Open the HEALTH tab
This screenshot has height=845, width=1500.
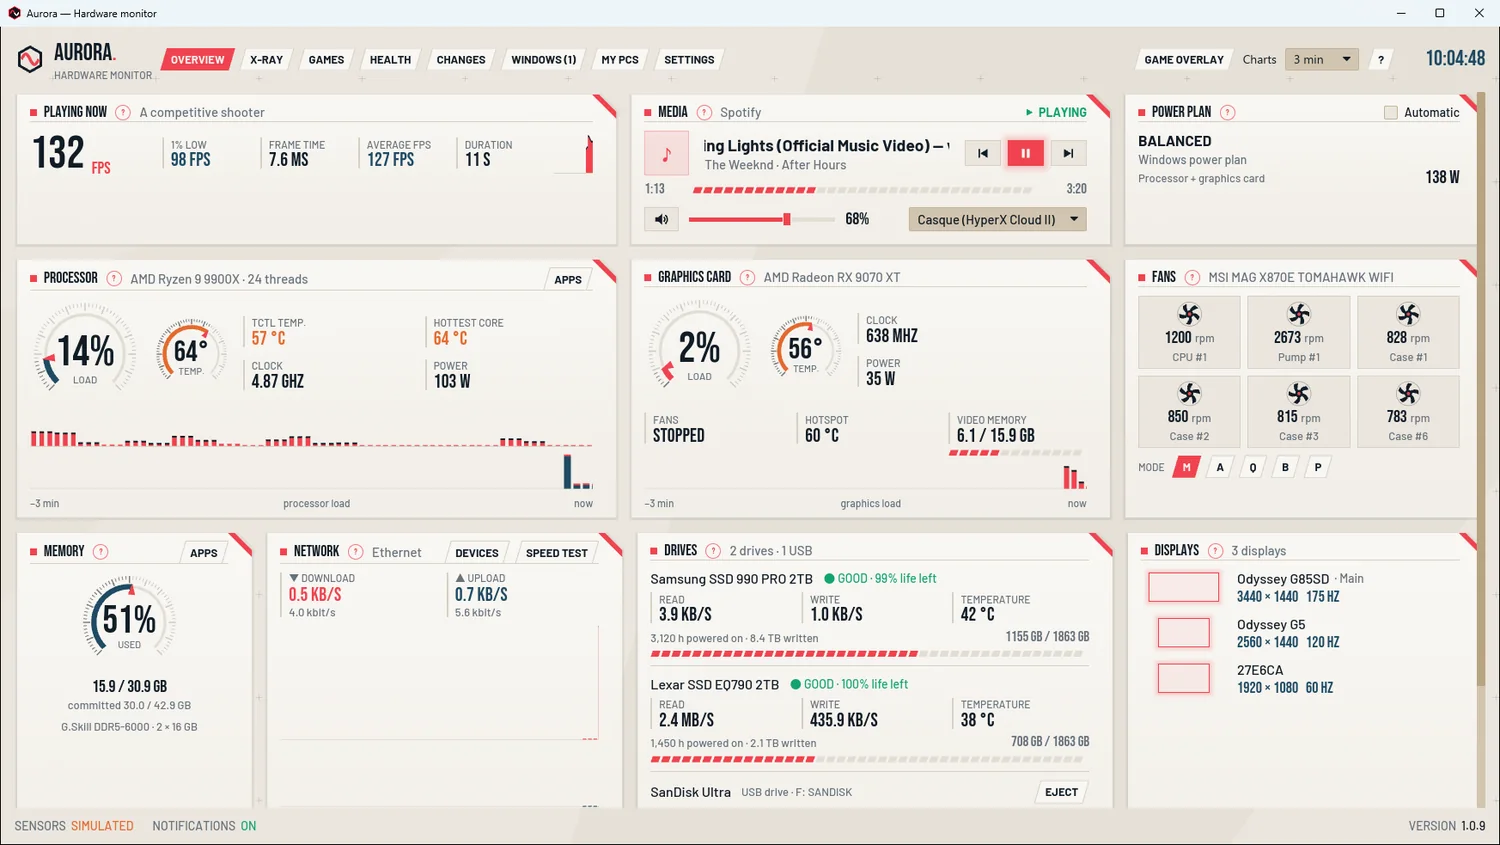point(390,59)
